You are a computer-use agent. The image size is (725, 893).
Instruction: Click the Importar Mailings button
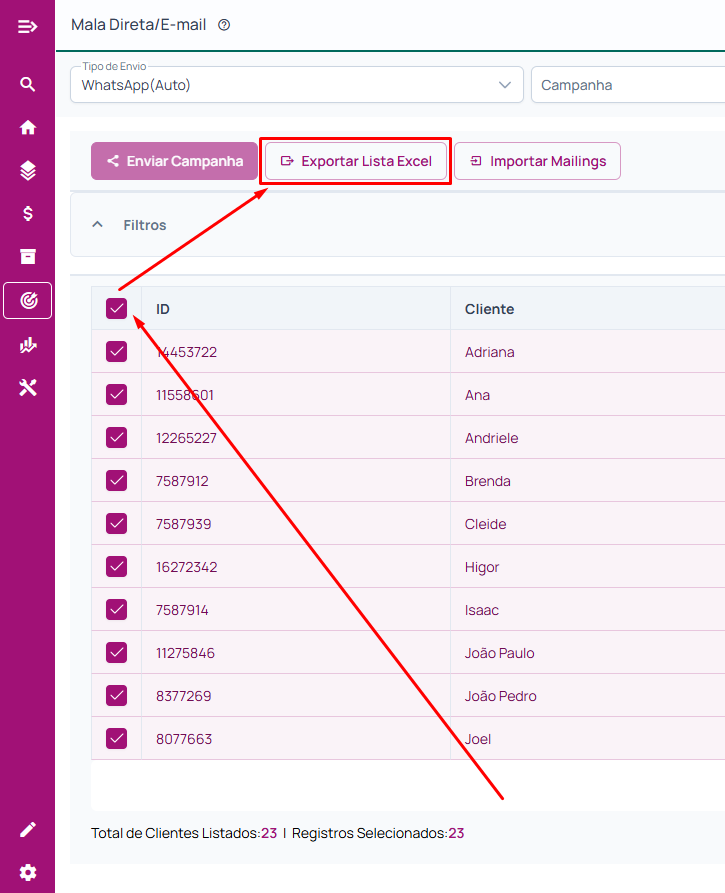point(538,161)
